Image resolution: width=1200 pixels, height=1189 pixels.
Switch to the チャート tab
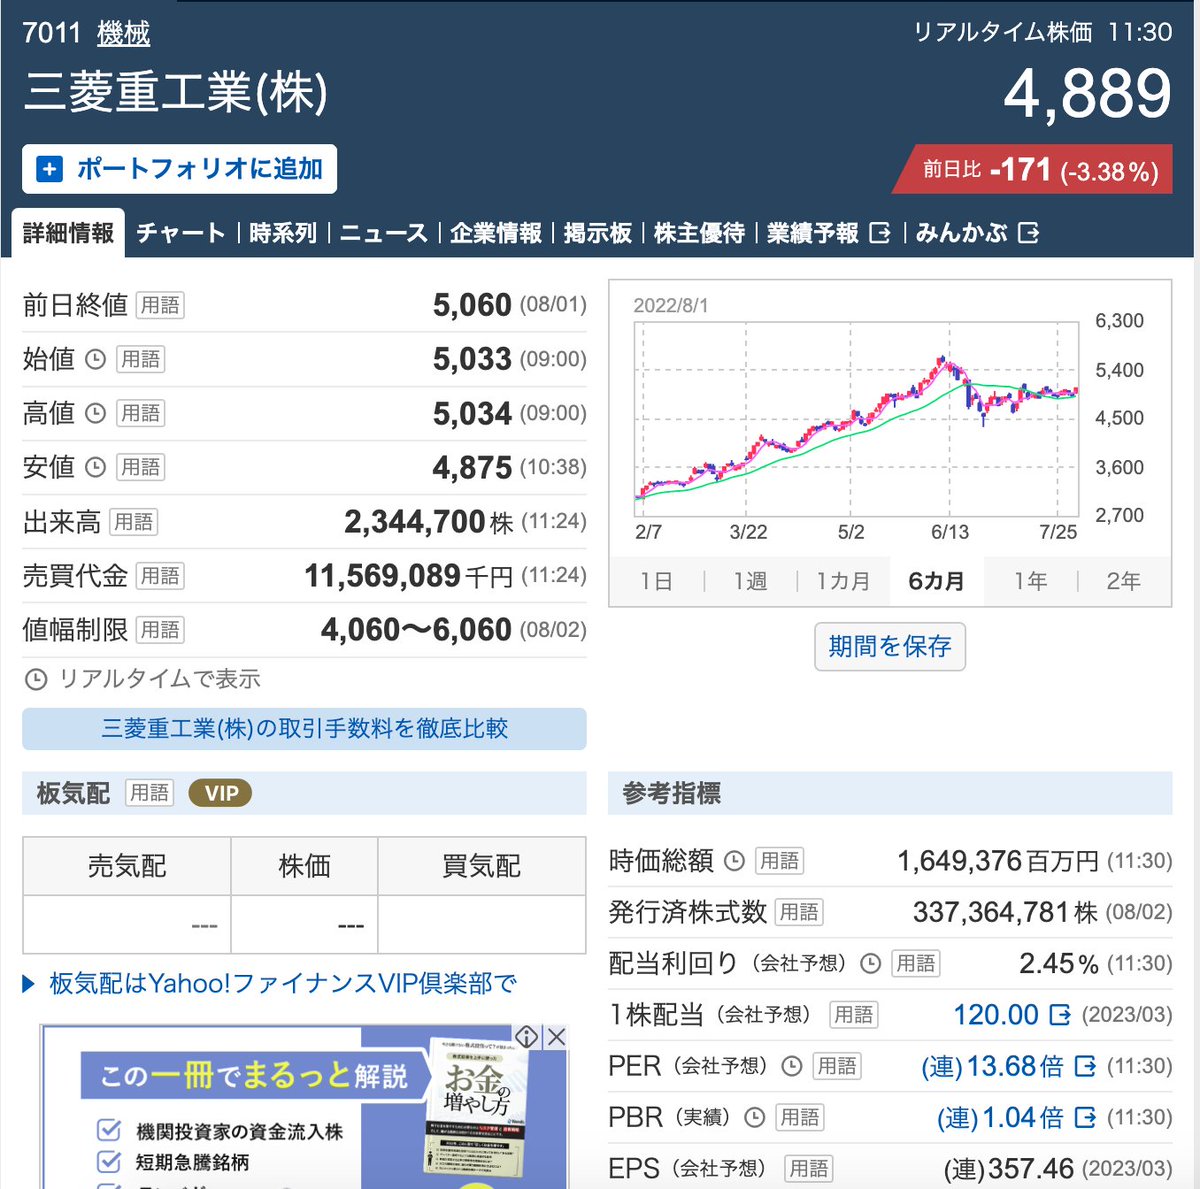pos(181,233)
